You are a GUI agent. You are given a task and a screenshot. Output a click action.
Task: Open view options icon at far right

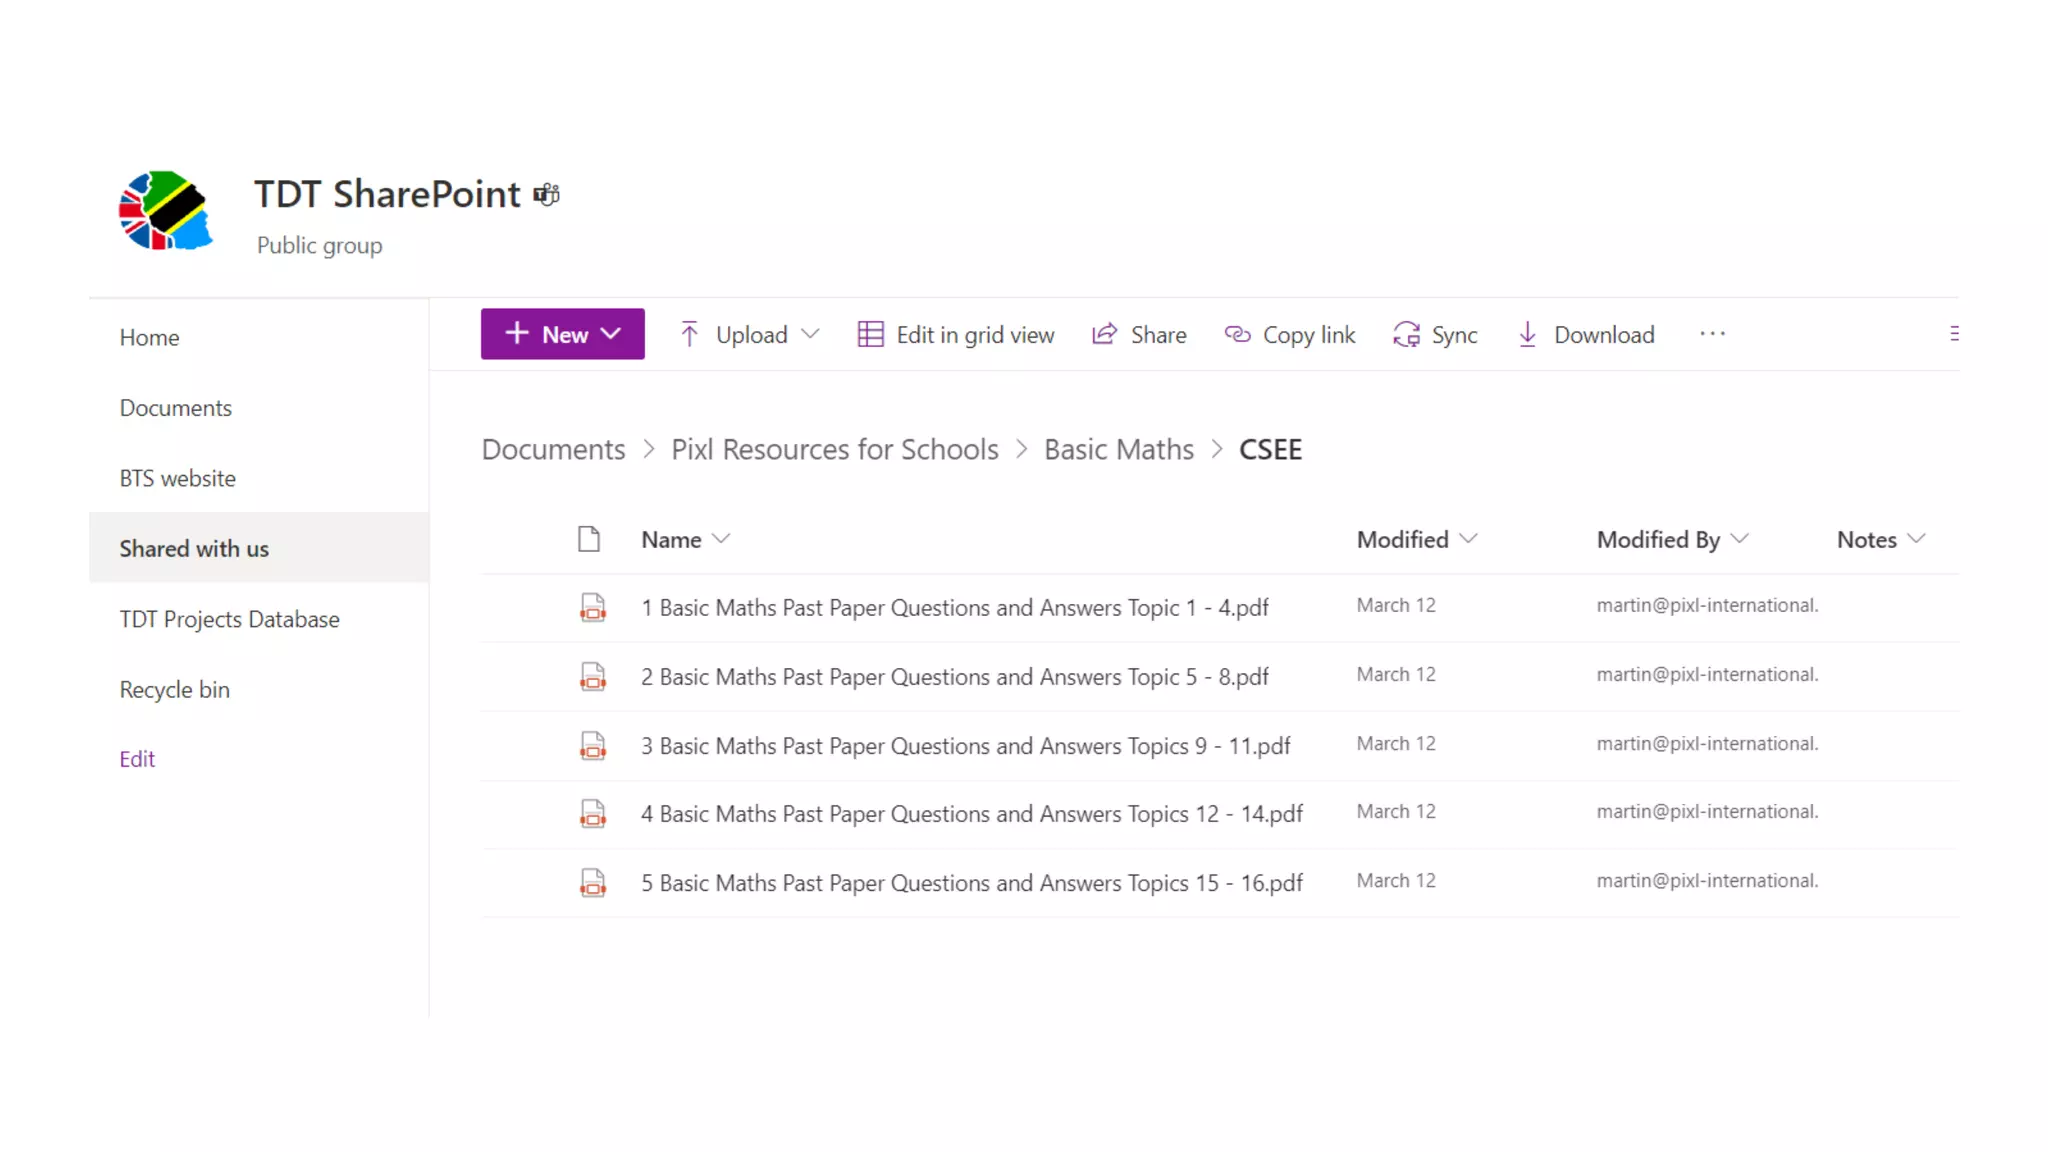tap(1953, 334)
